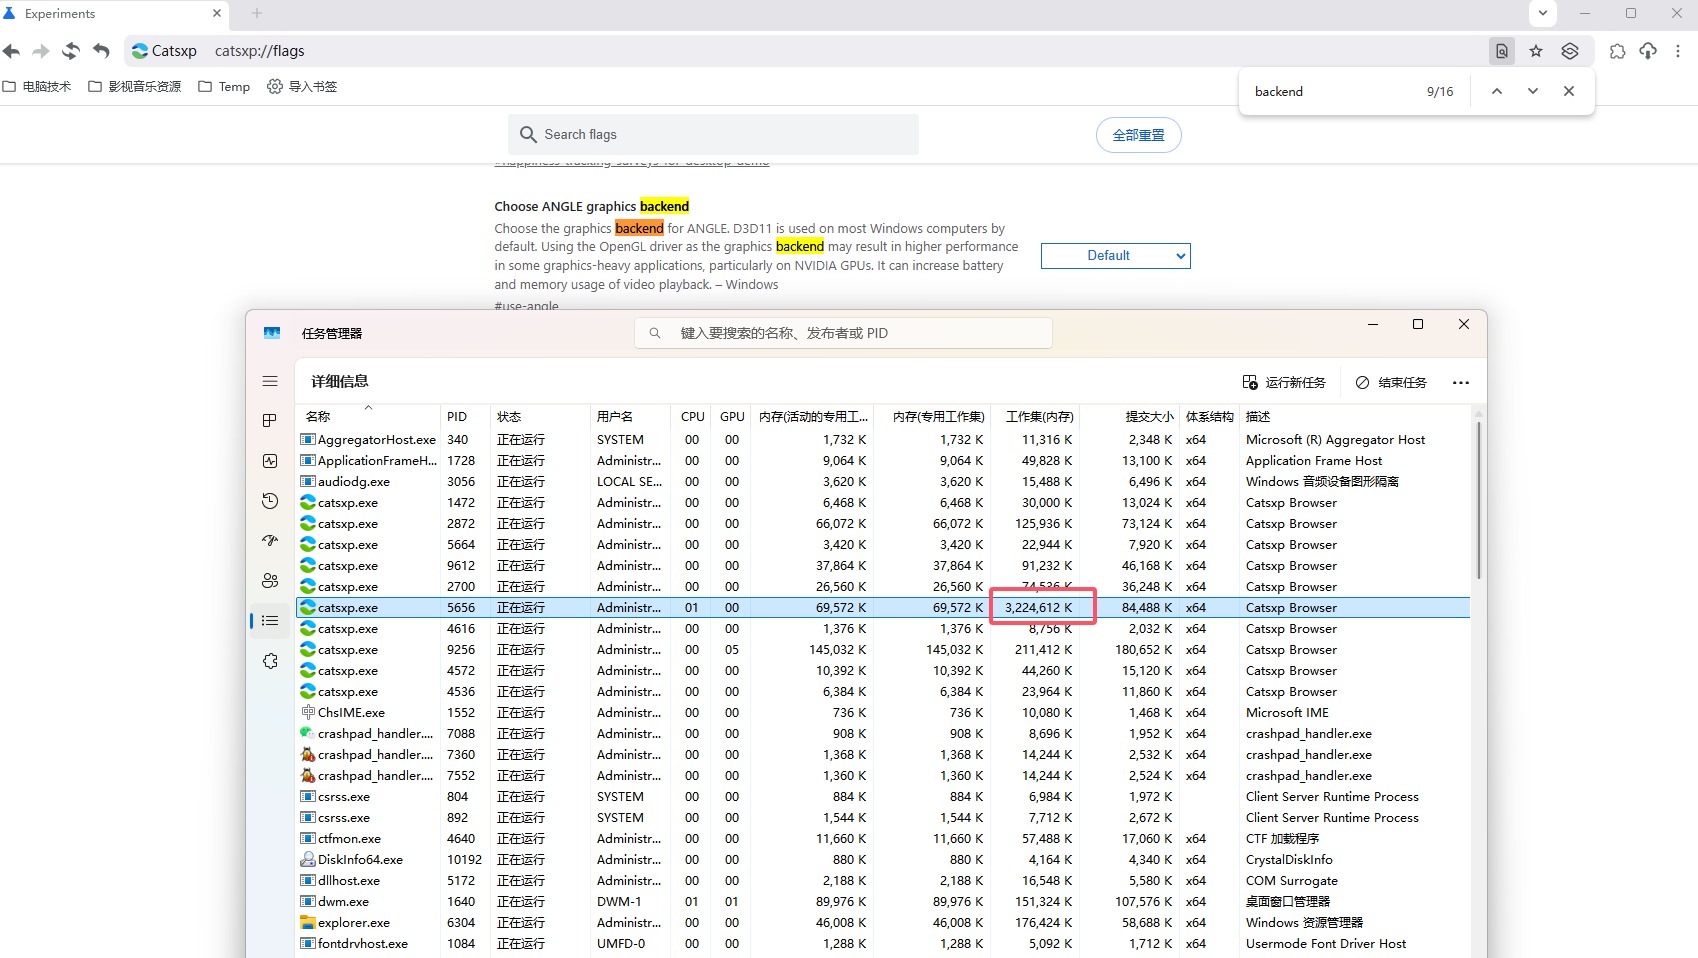This screenshot has height=958, width=1698.
Task: Click the Reset all flags button
Action: (x=1138, y=135)
